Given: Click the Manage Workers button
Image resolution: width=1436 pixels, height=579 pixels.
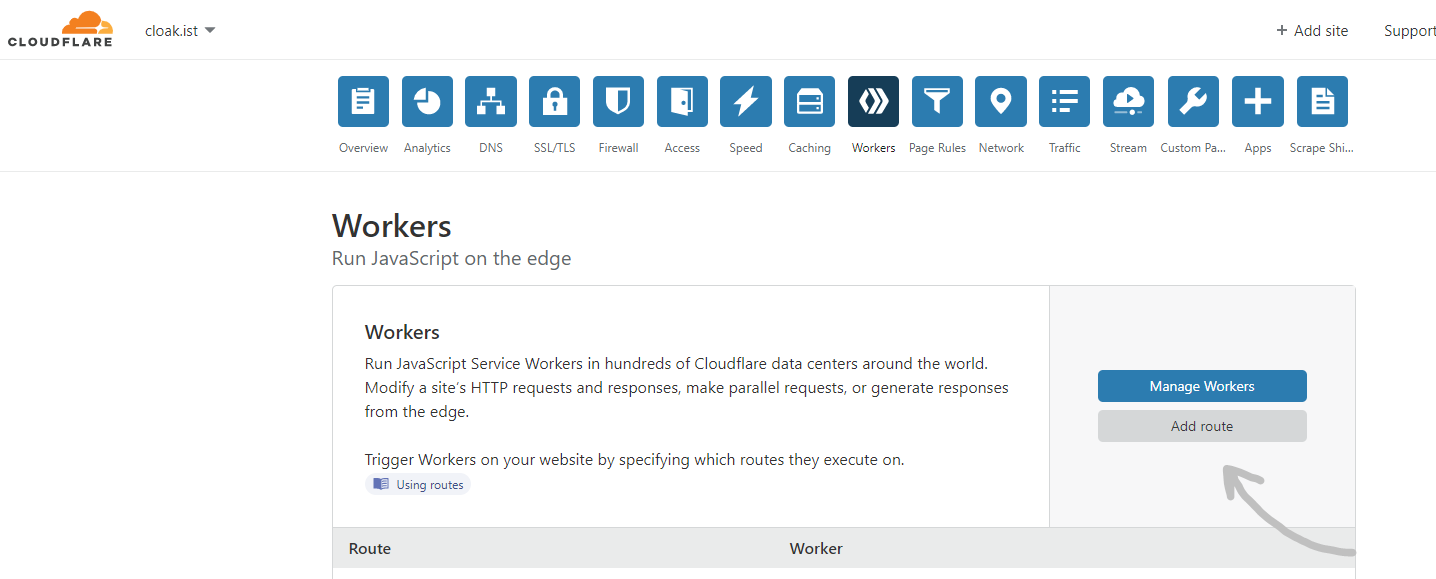Looking at the screenshot, I should (1202, 386).
